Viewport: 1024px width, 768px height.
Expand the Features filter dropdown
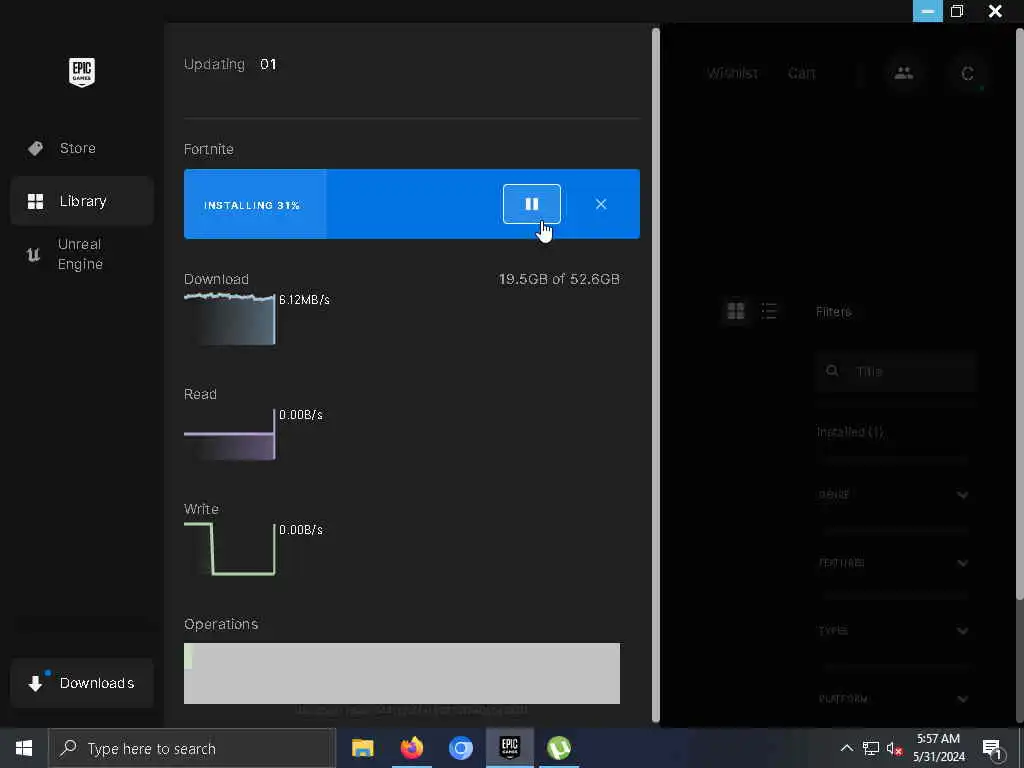point(893,562)
